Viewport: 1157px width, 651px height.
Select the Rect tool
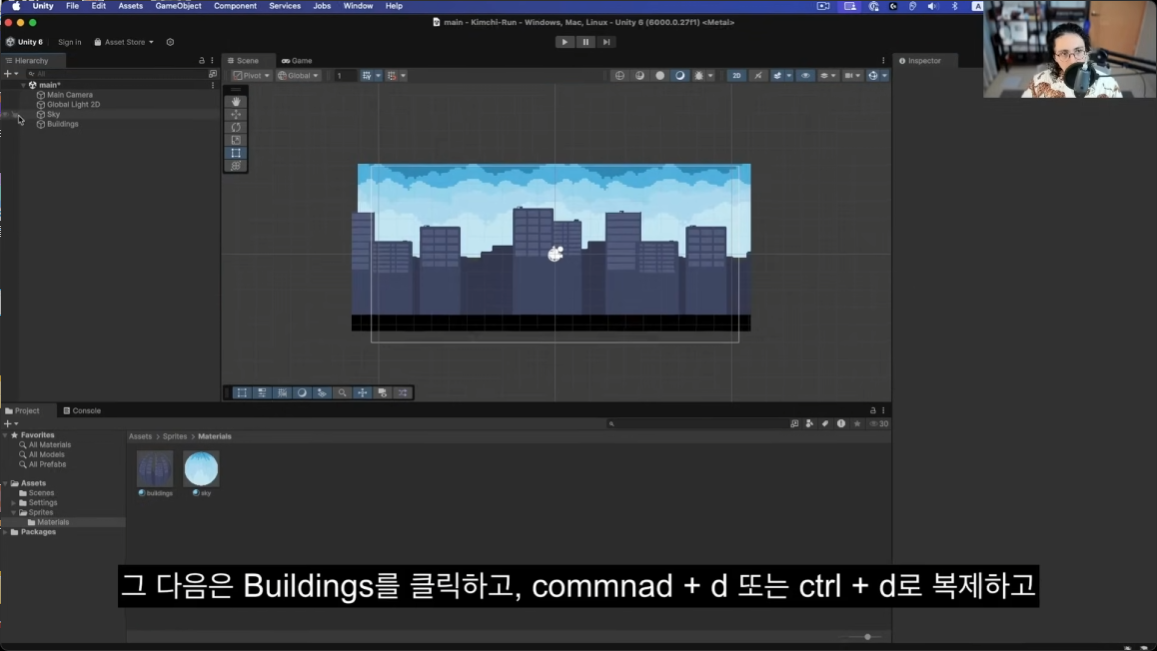tap(236, 153)
